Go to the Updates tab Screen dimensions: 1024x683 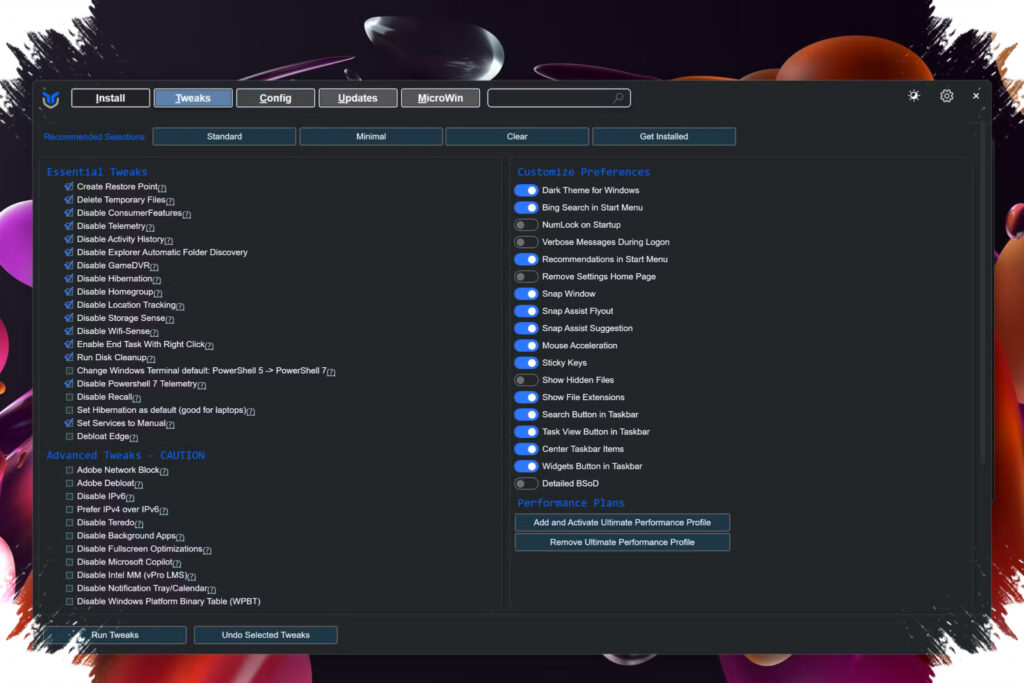pos(357,98)
